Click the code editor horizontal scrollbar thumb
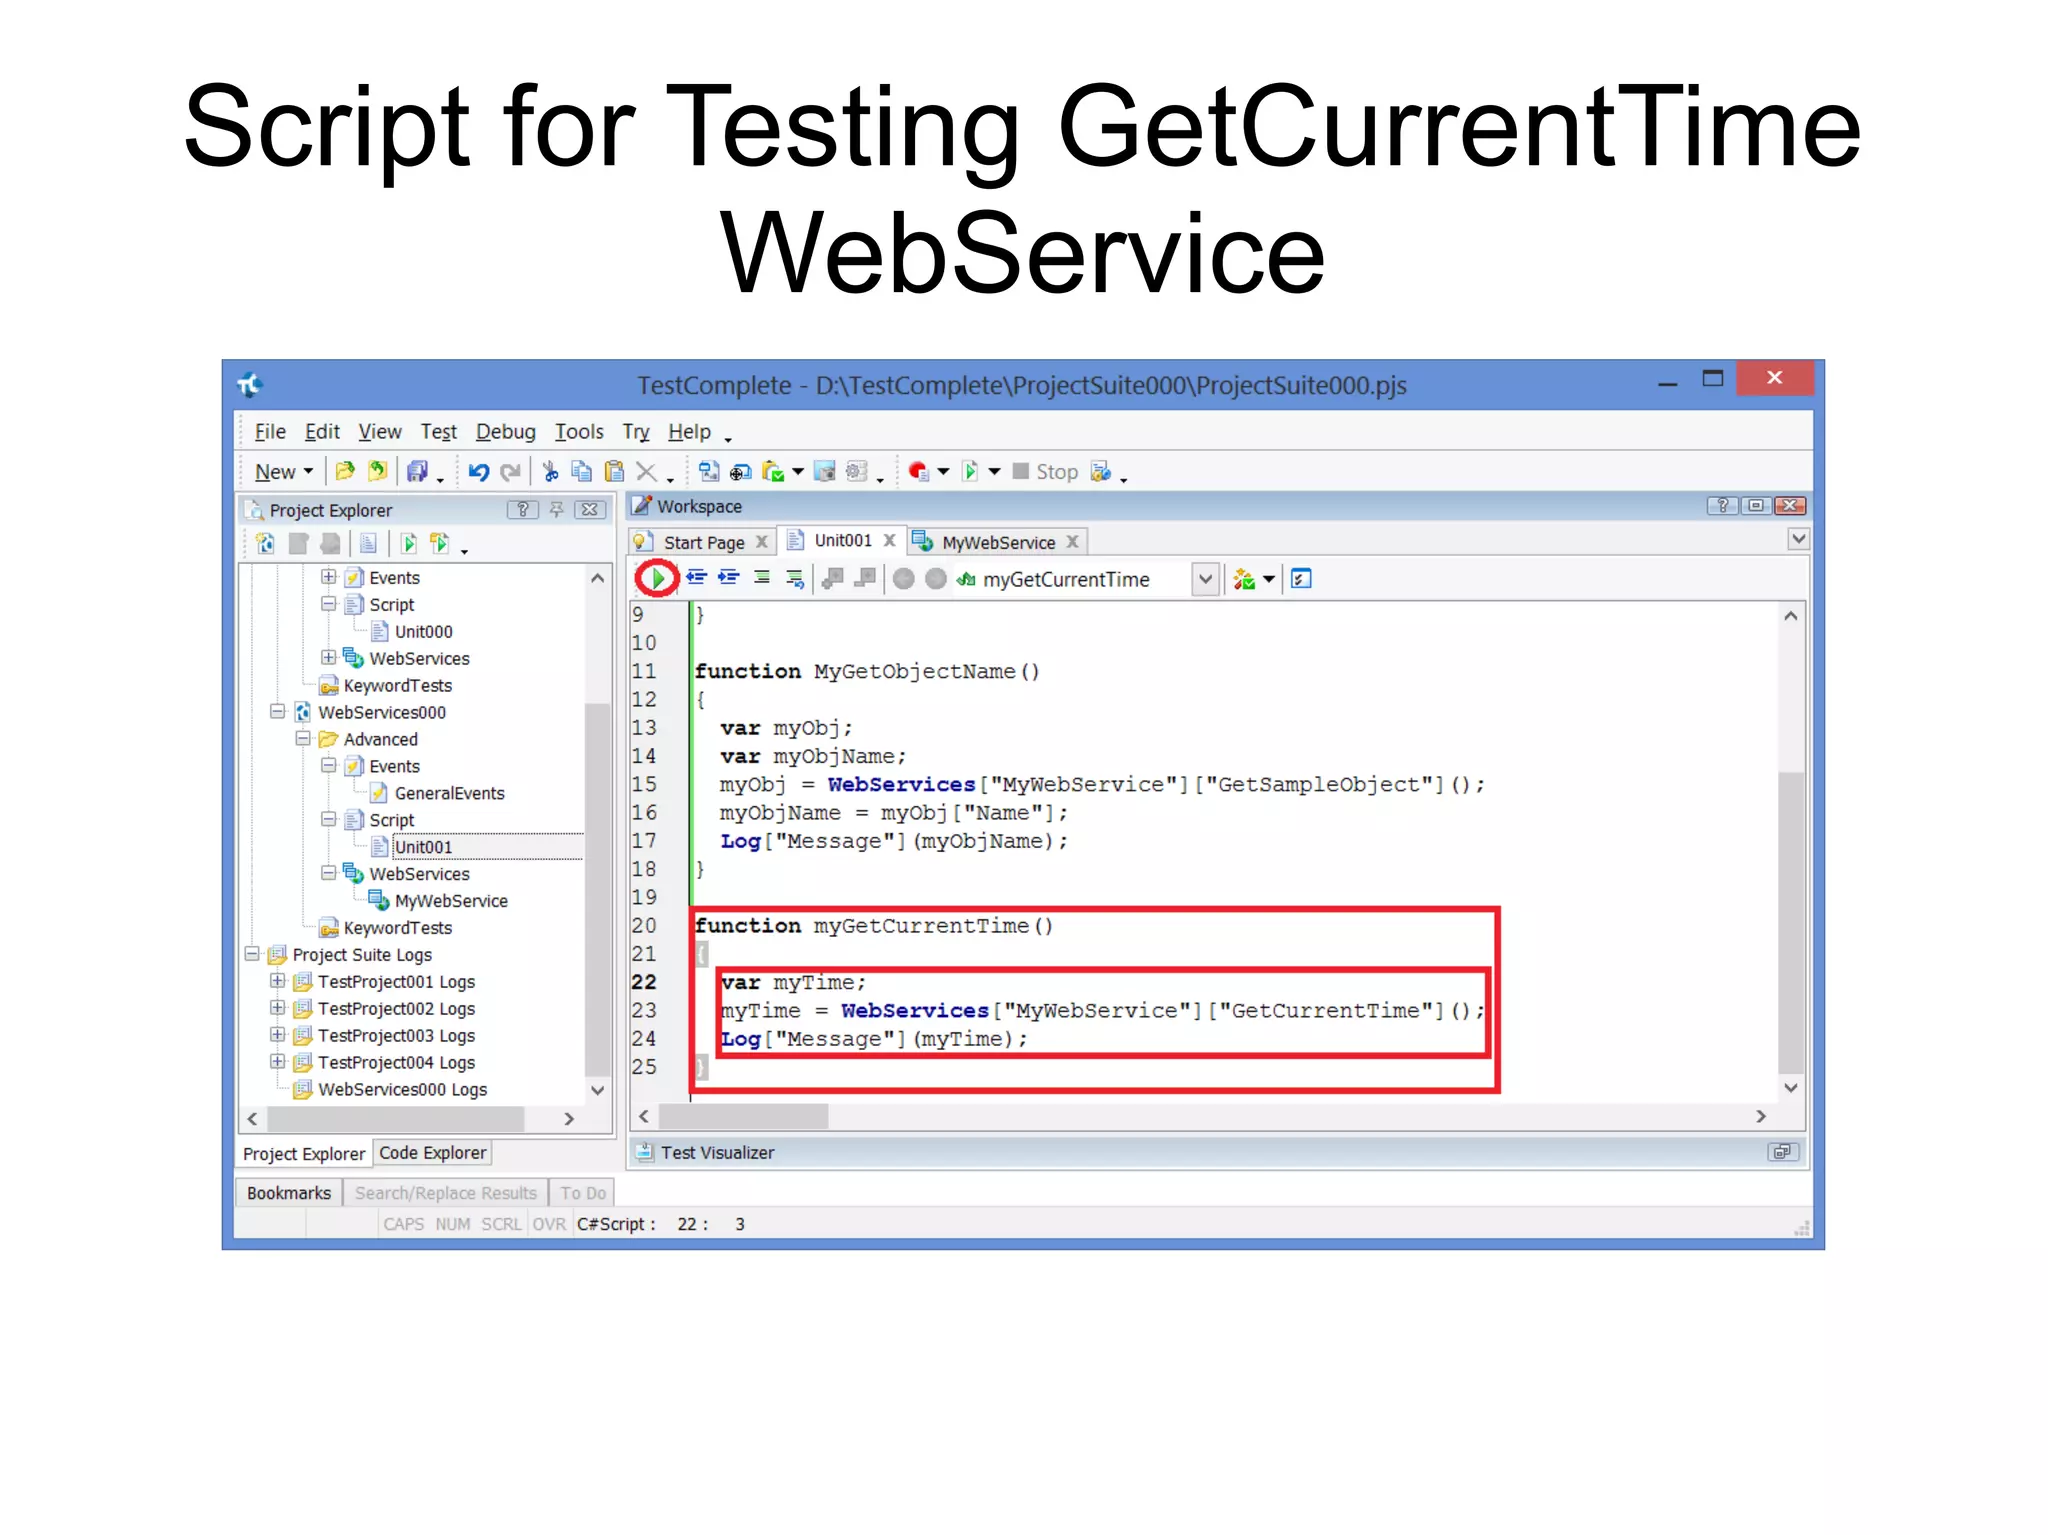Screen dimensions: 2048x1535 743,1116
